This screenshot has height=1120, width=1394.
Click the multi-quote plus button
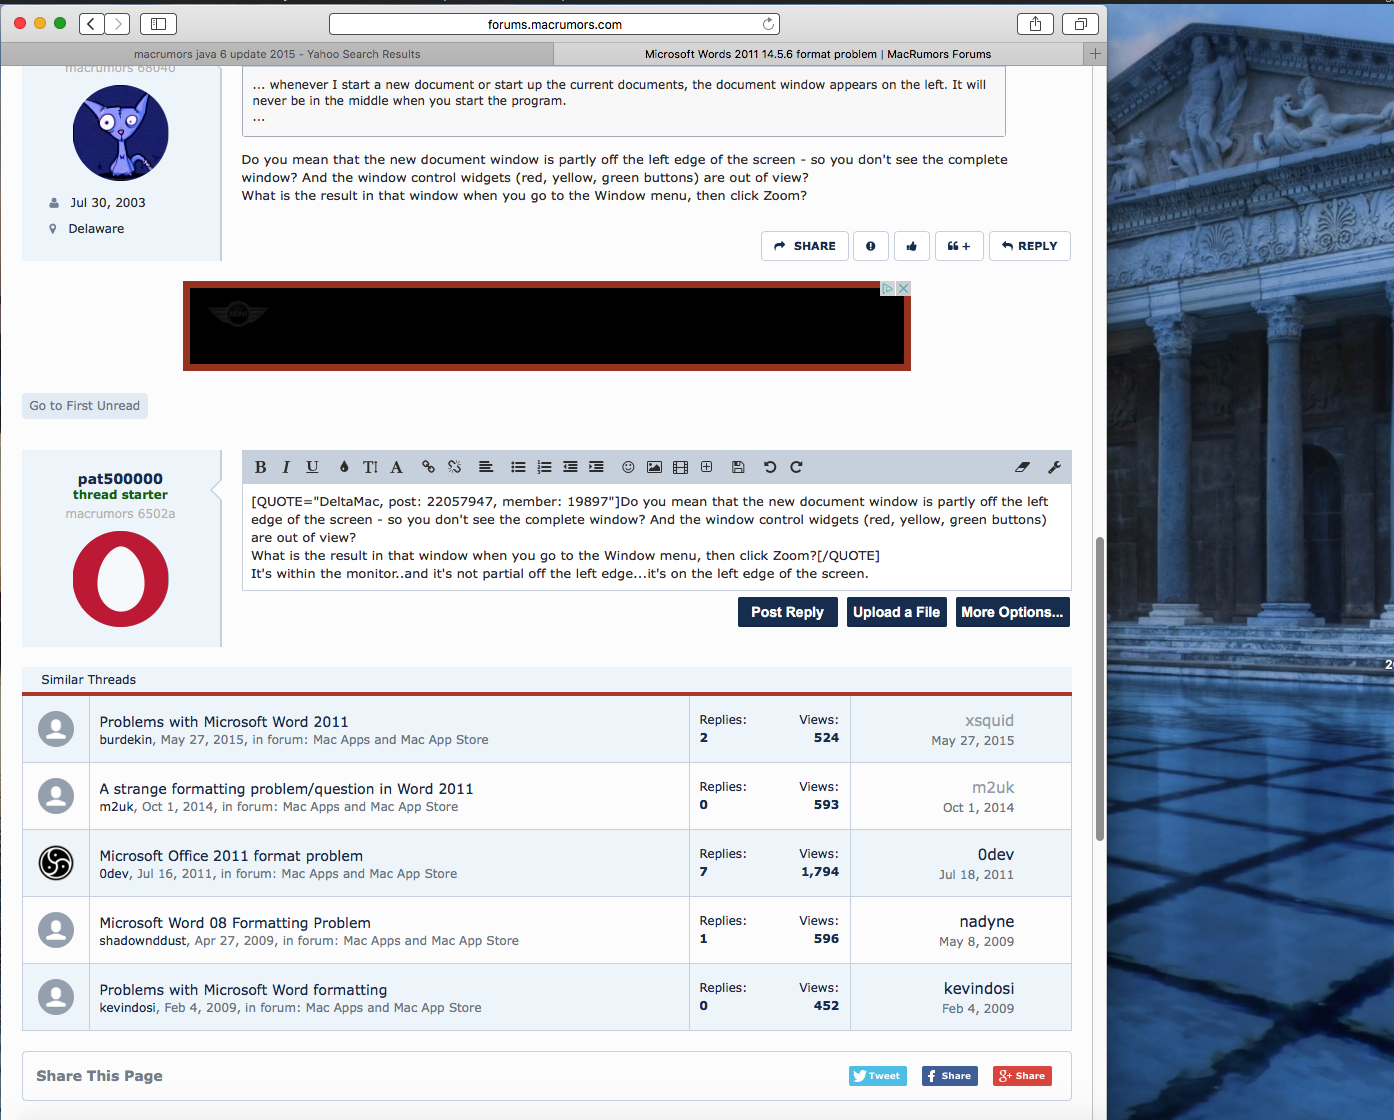tap(959, 246)
